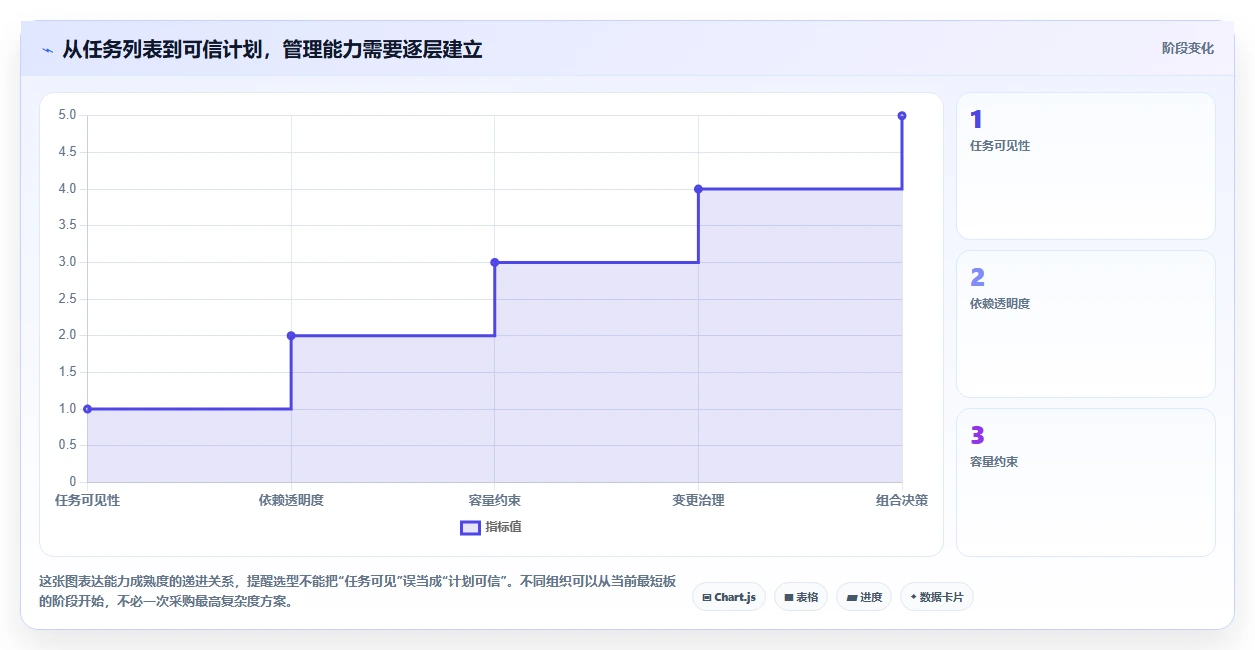Select the 表格 tag chip
This screenshot has height=650, width=1255.
click(x=801, y=597)
